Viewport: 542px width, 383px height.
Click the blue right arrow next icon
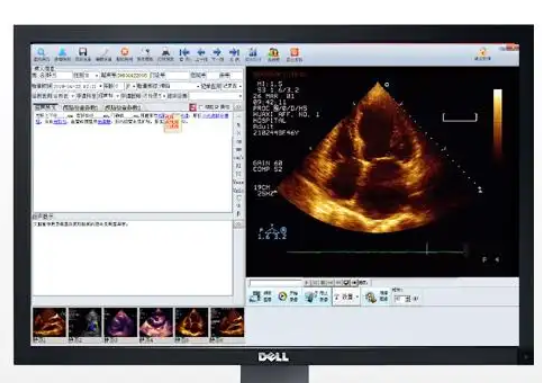click(x=217, y=52)
